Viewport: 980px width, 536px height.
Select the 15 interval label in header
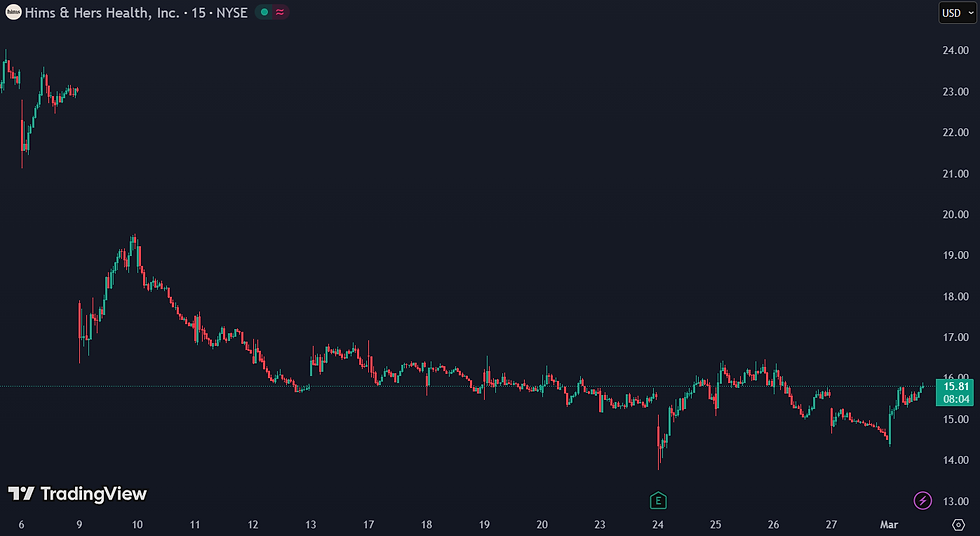(198, 12)
